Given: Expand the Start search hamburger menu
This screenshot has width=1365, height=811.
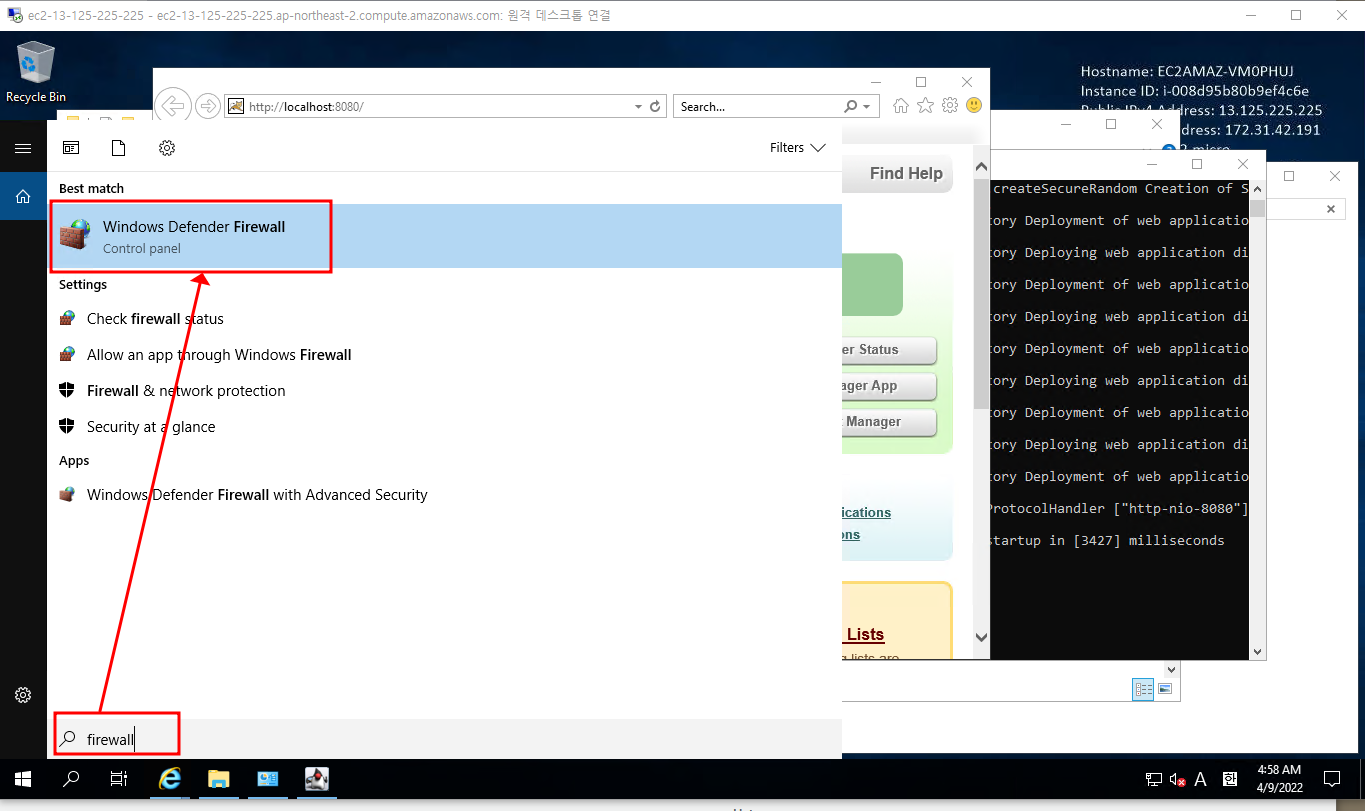Looking at the screenshot, I should (23, 148).
